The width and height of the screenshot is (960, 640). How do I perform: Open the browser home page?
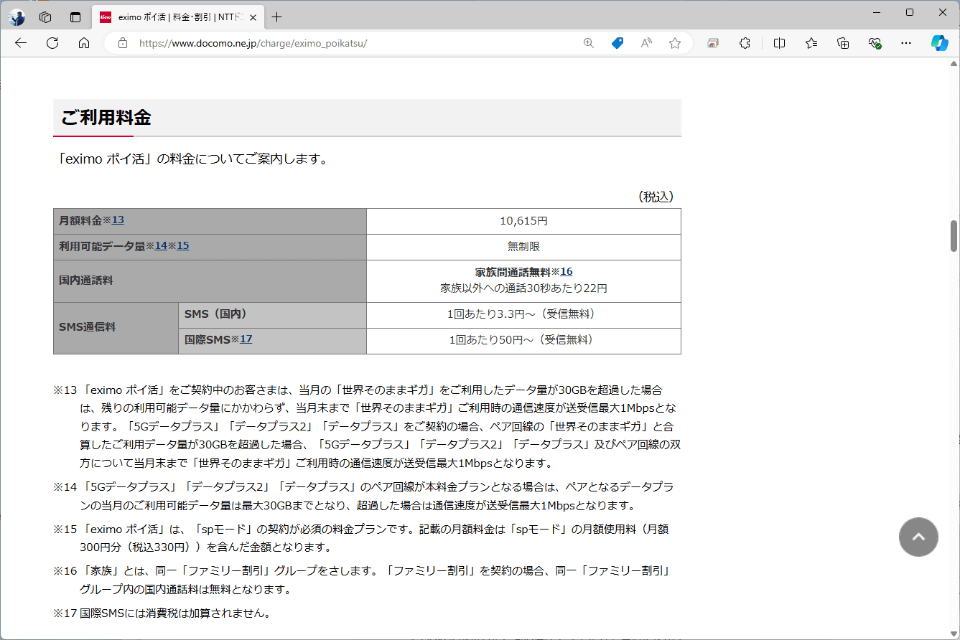[84, 43]
